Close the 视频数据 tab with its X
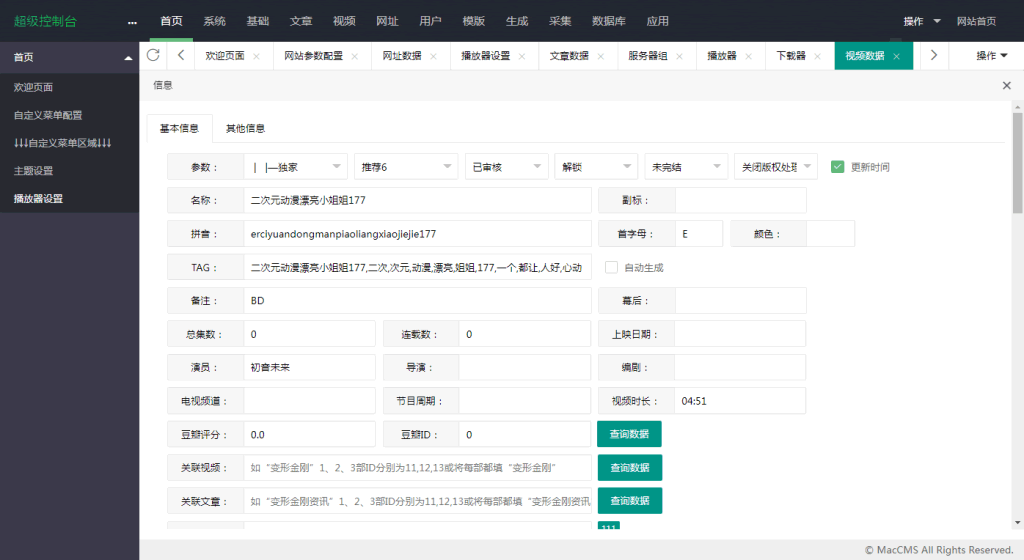This screenshot has height=560, width=1024. [x=896, y=56]
